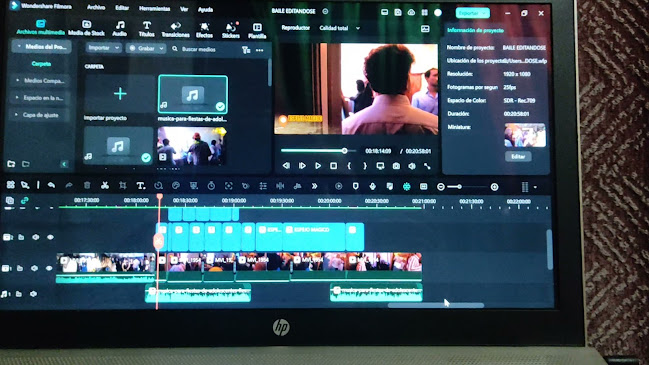Open the Efectos tab
This screenshot has width=649, height=365.
tap(204, 31)
